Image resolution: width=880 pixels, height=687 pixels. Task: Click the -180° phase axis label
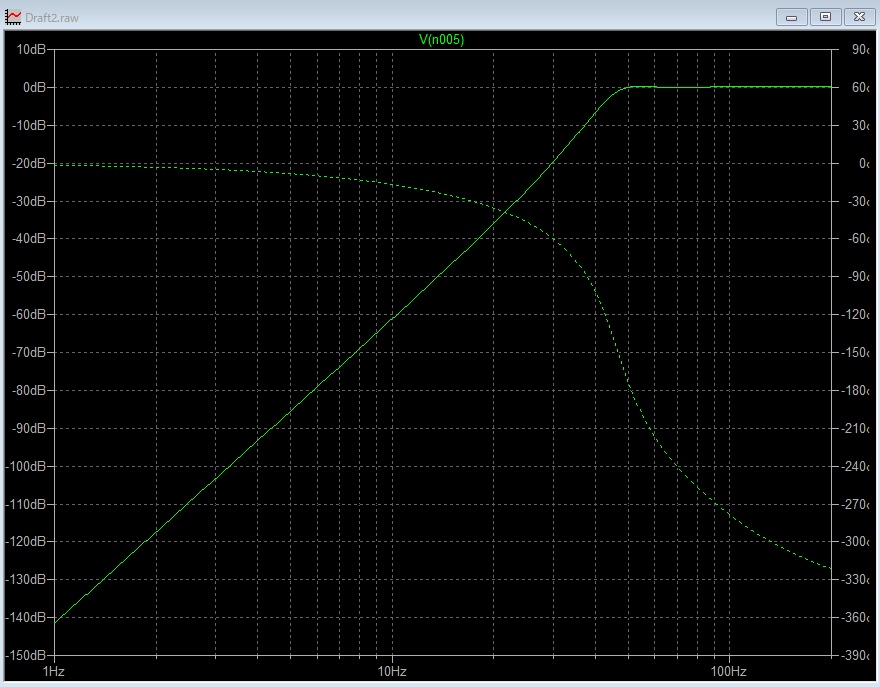(x=856, y=390)
